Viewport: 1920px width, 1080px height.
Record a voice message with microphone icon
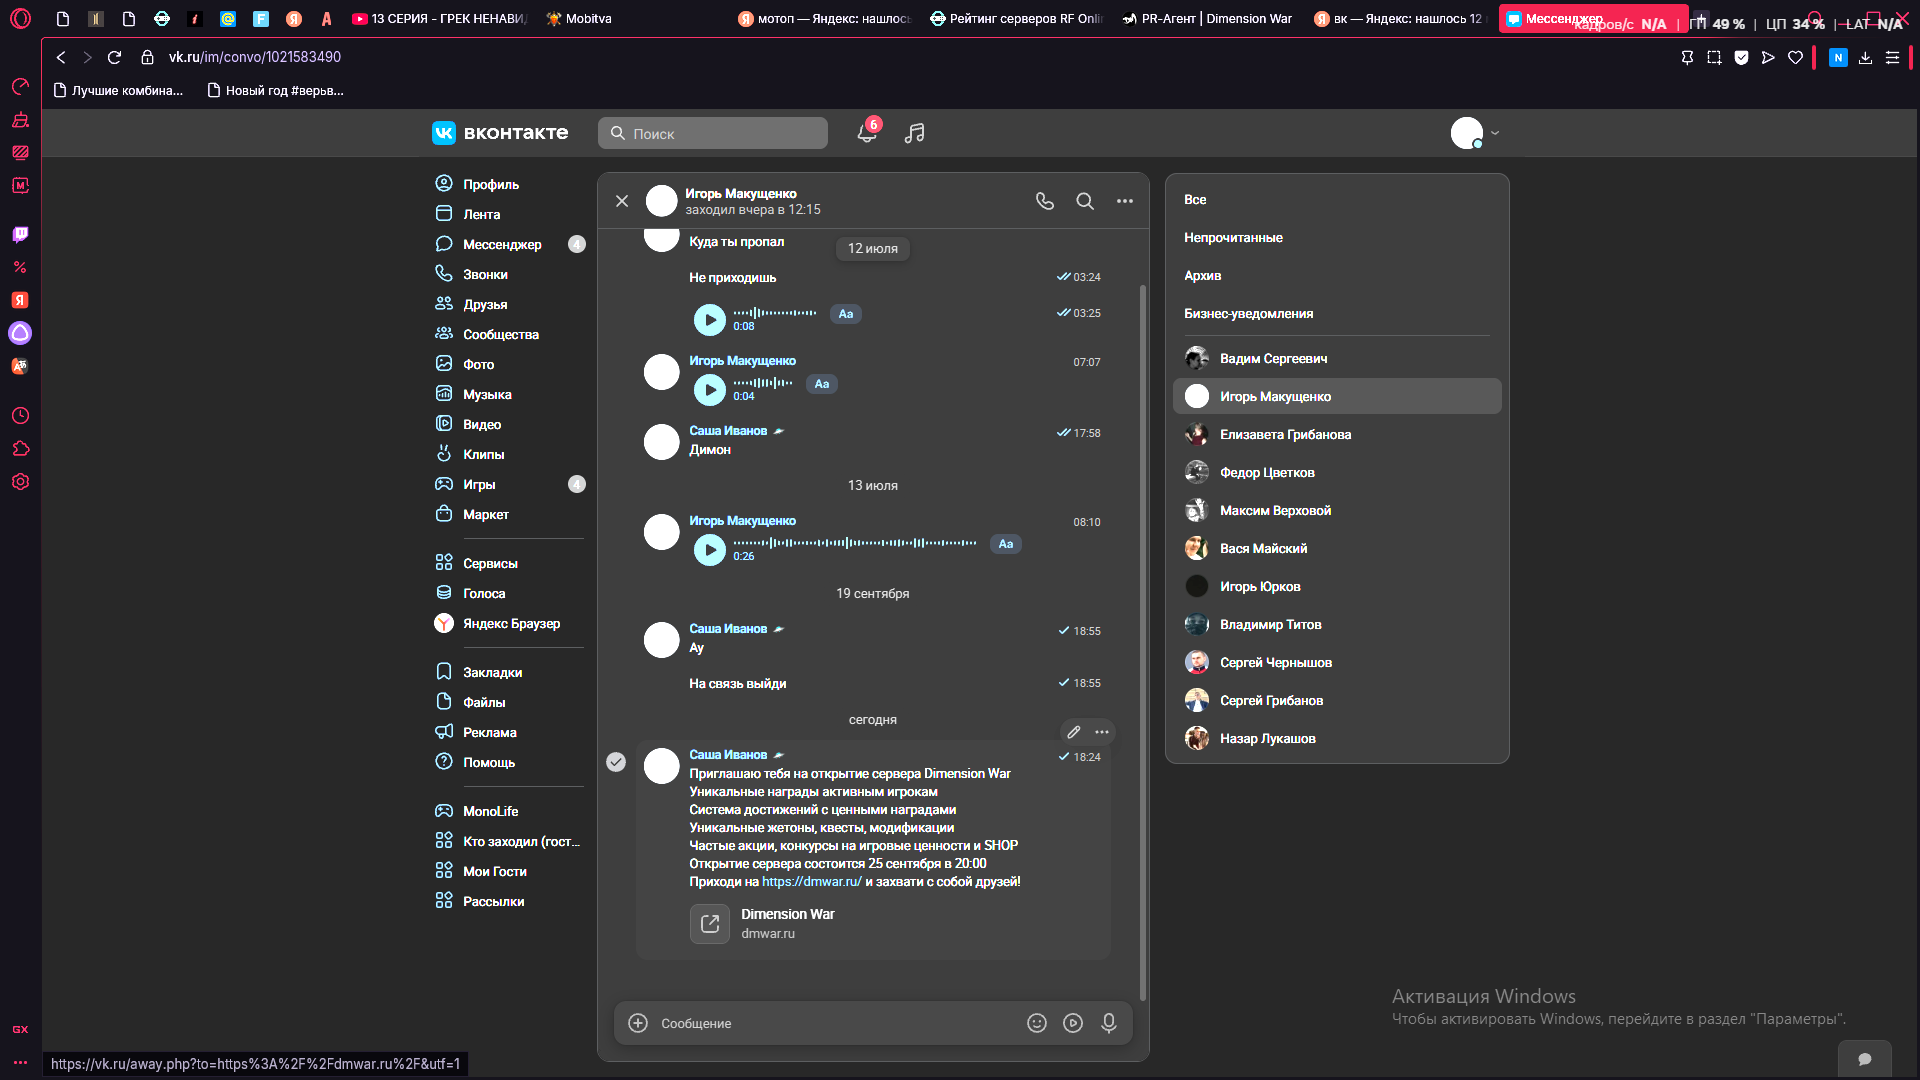(1109, 1023)
